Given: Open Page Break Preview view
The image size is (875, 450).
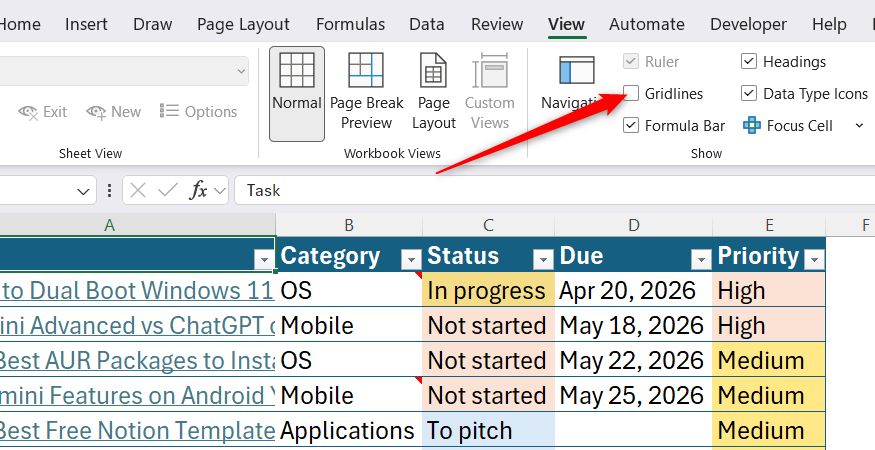Looking at the screenshot, I should click(366, 94).
